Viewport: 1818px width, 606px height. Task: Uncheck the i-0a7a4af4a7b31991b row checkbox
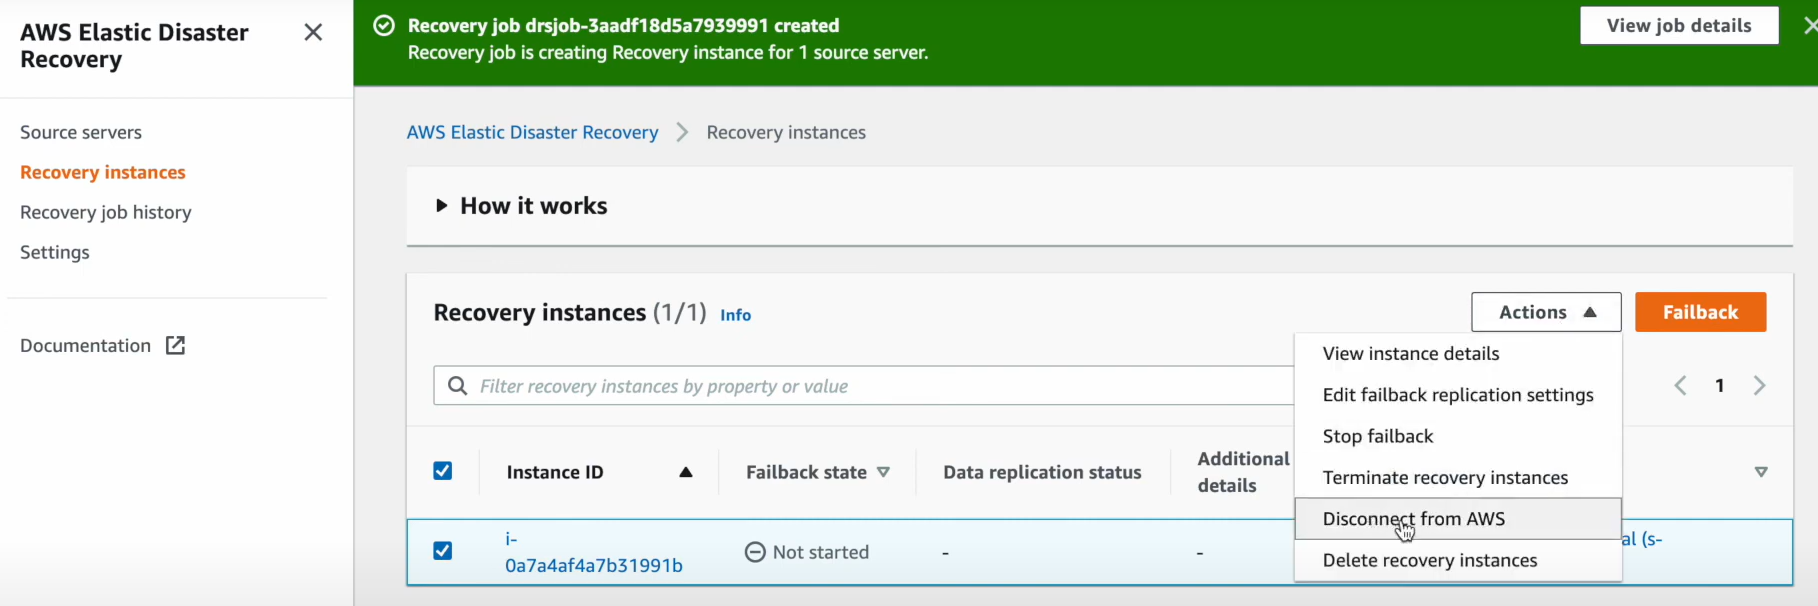coord(443,551)
